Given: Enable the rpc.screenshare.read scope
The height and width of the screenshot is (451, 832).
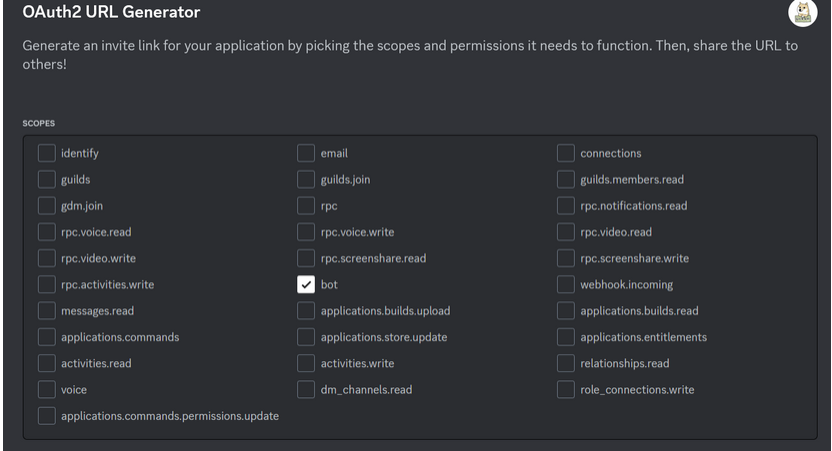Looking at the screenshot, I should [306, 258].
